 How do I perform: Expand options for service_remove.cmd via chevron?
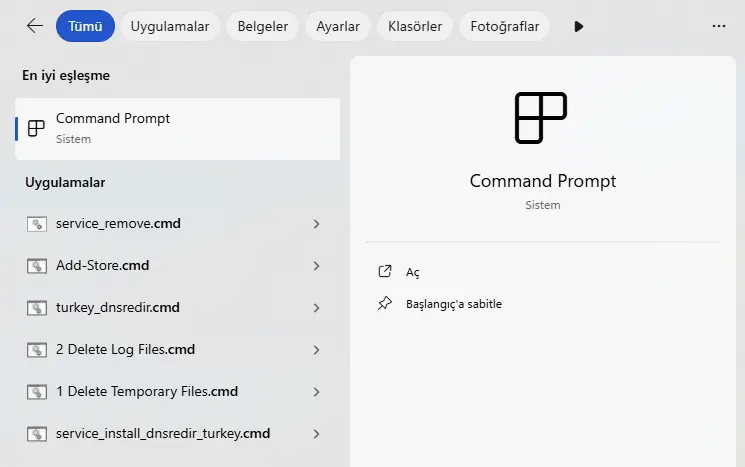[316, 224]
